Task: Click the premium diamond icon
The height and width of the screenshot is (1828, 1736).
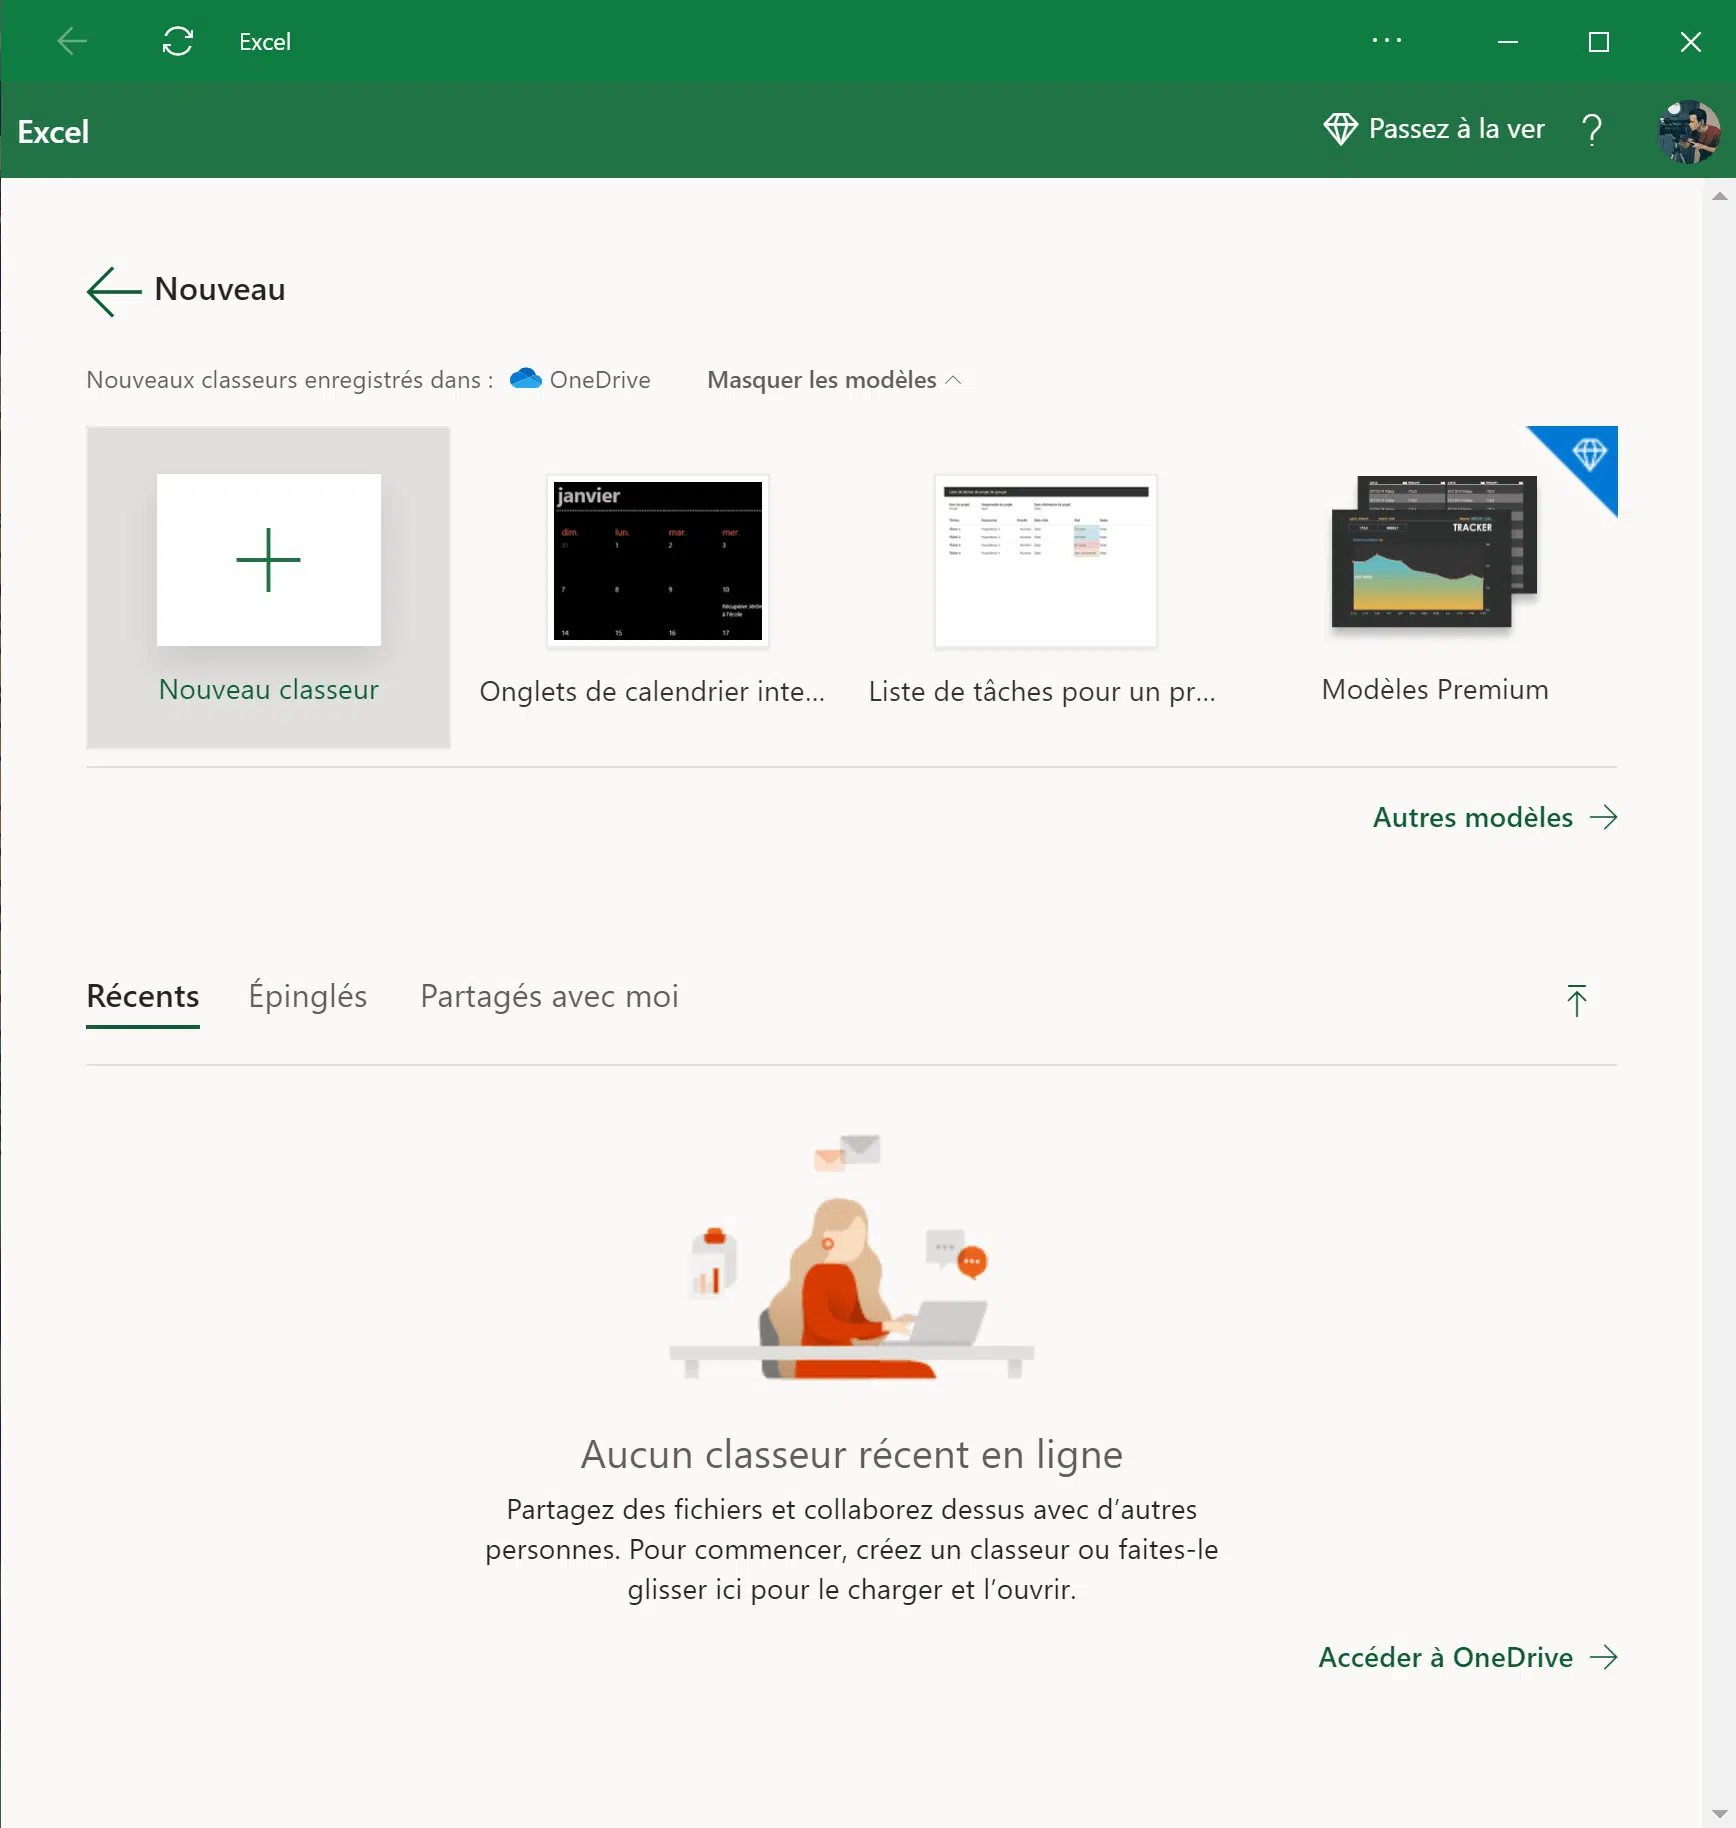Action: click(x=1340, y=129)
